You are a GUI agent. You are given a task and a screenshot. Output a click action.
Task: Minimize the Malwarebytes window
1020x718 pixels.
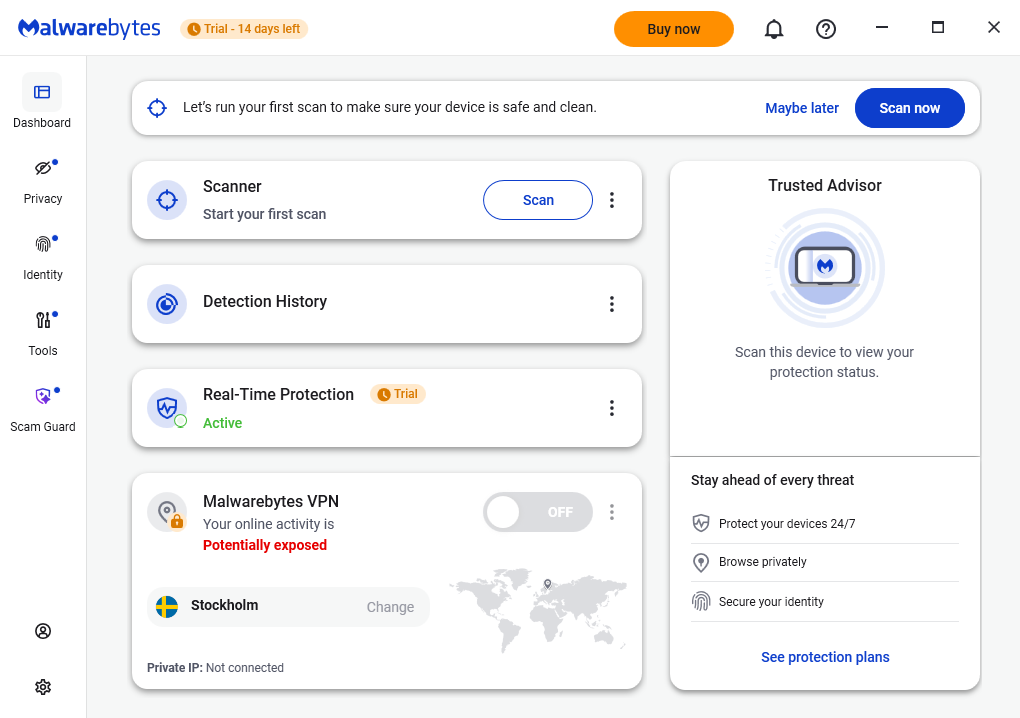[881, 27]
